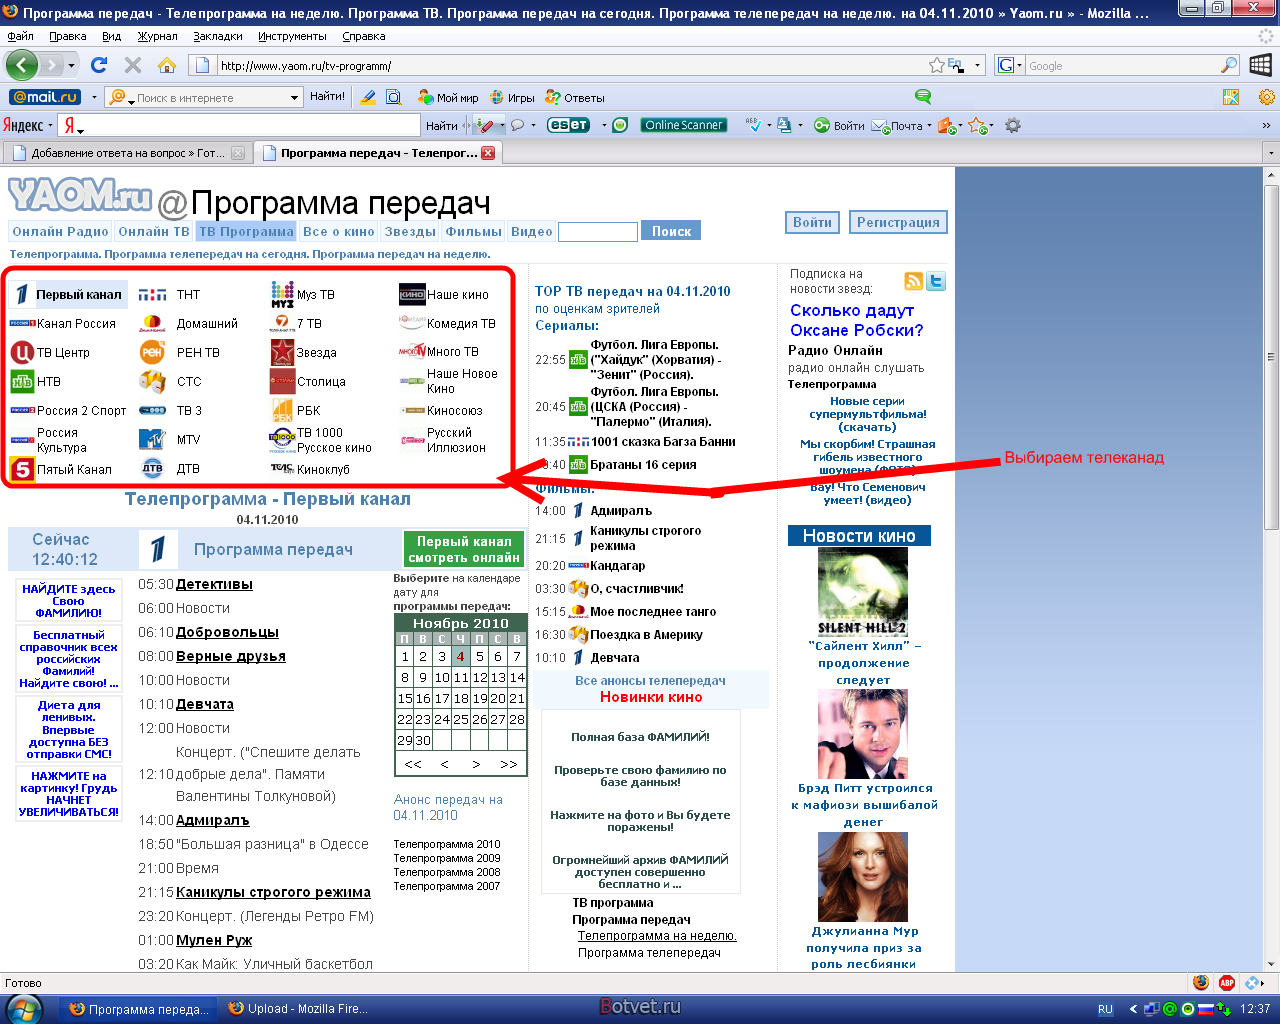Select the ТВ Центр channel logo
This screenshot has height=1024, width=1280.
(22, 352)
